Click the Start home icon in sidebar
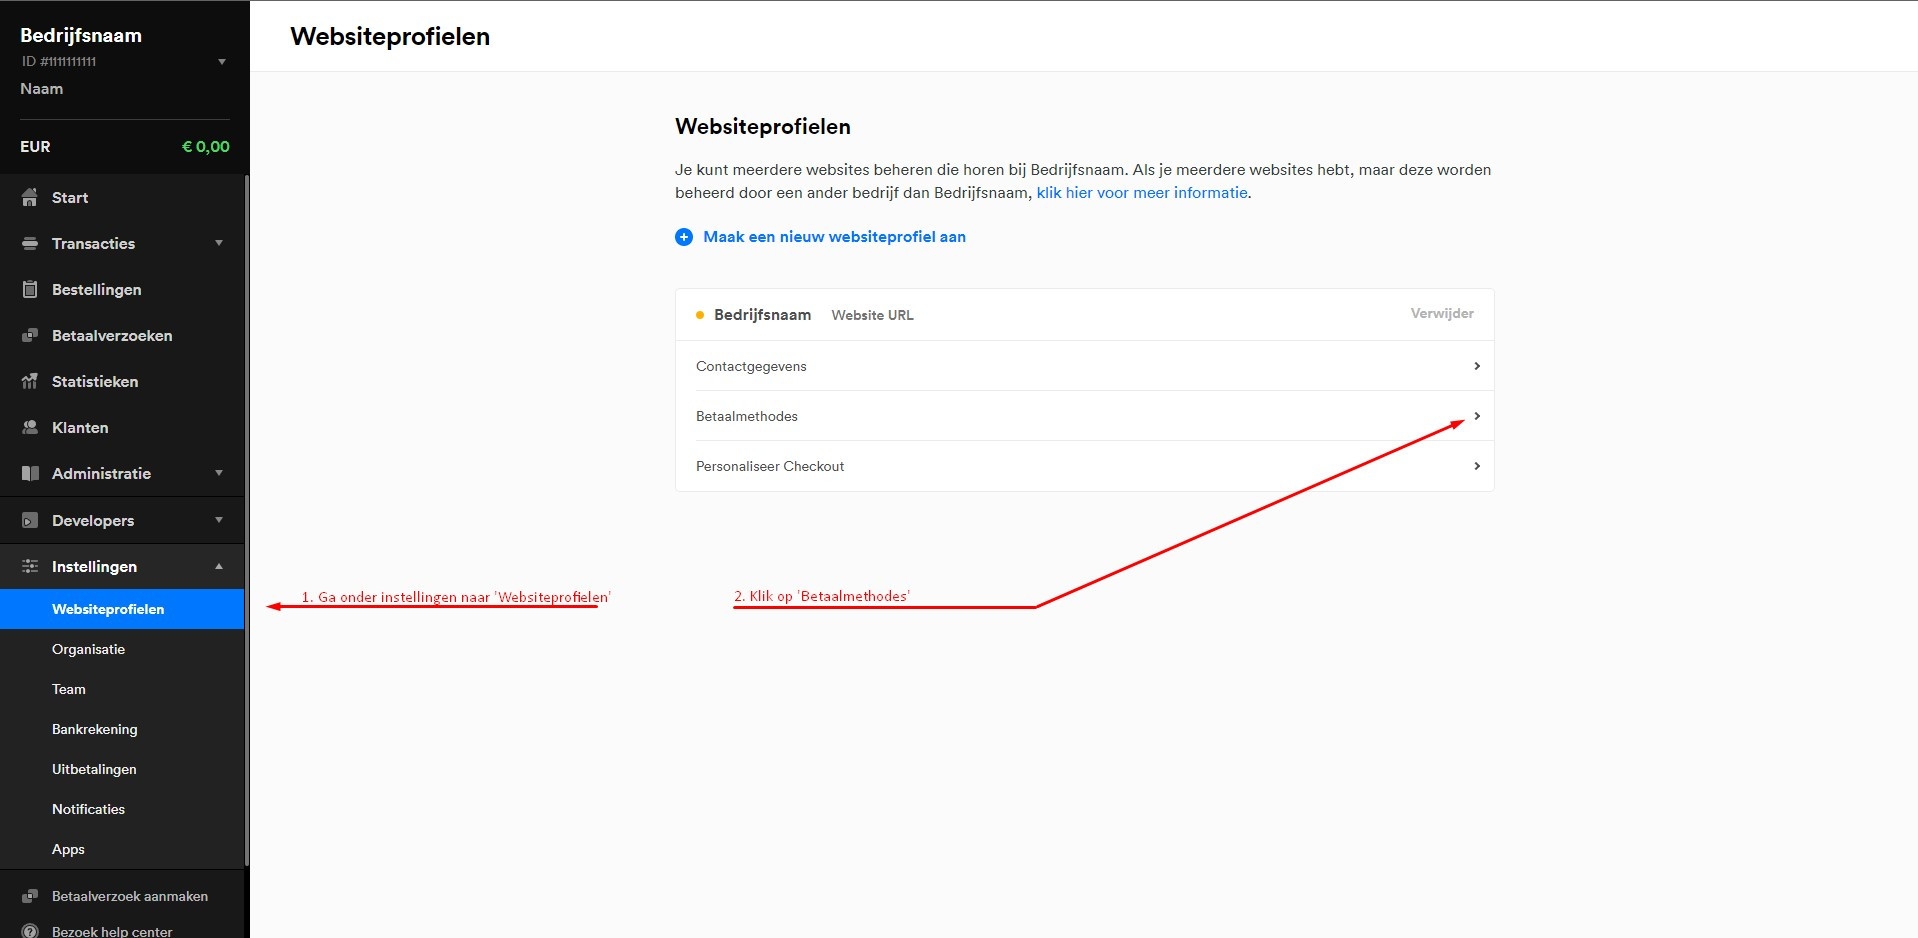The image size is (1918, 938). coord(30,198)
